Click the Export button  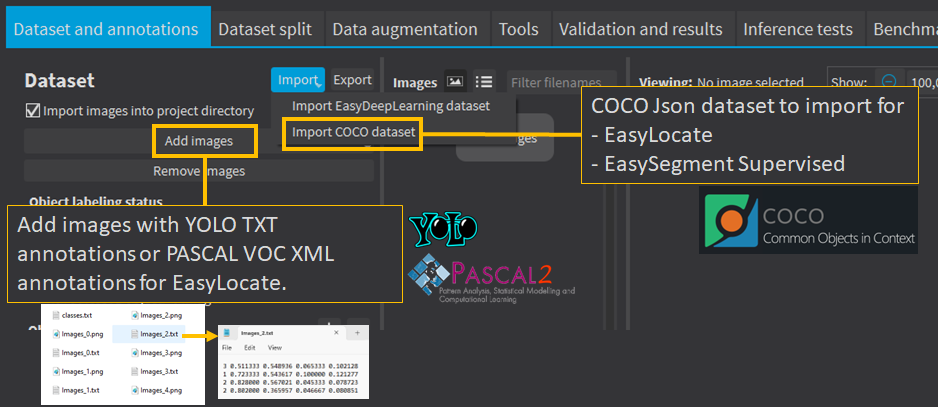tap(352, 80)
